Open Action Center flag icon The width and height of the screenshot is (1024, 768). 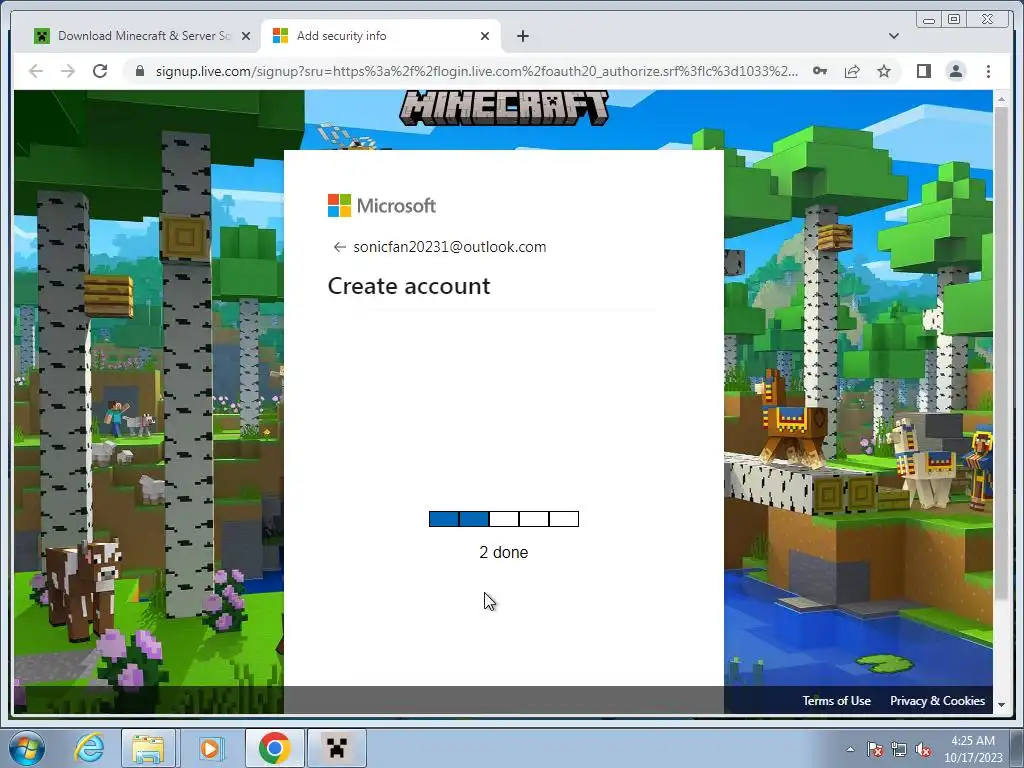point(875,749)
